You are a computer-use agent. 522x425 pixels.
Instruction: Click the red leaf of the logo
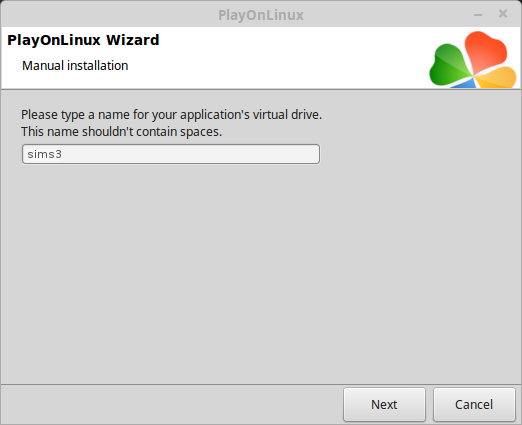click(485, 50)
